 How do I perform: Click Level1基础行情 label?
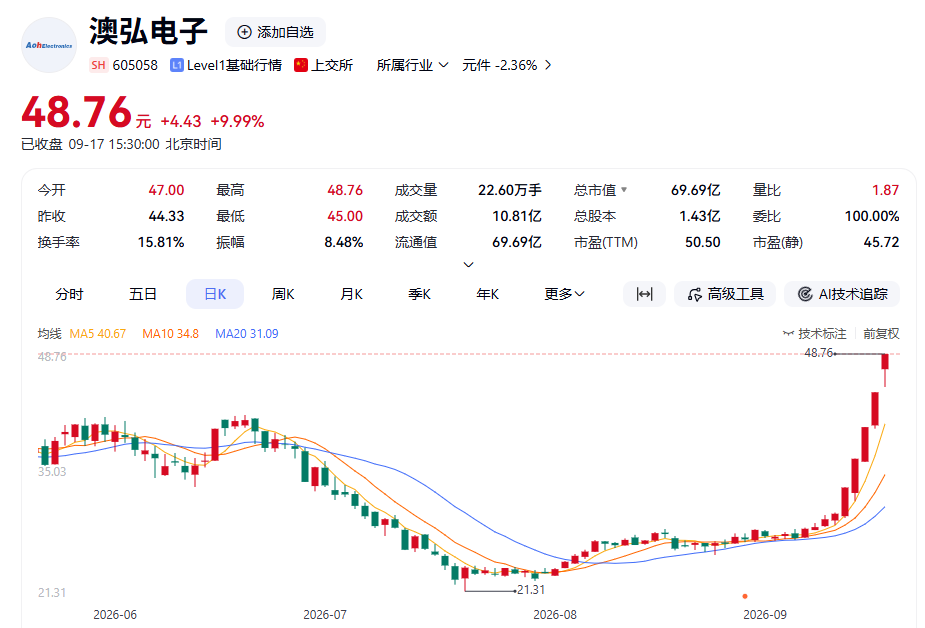[x=234, y=65]
